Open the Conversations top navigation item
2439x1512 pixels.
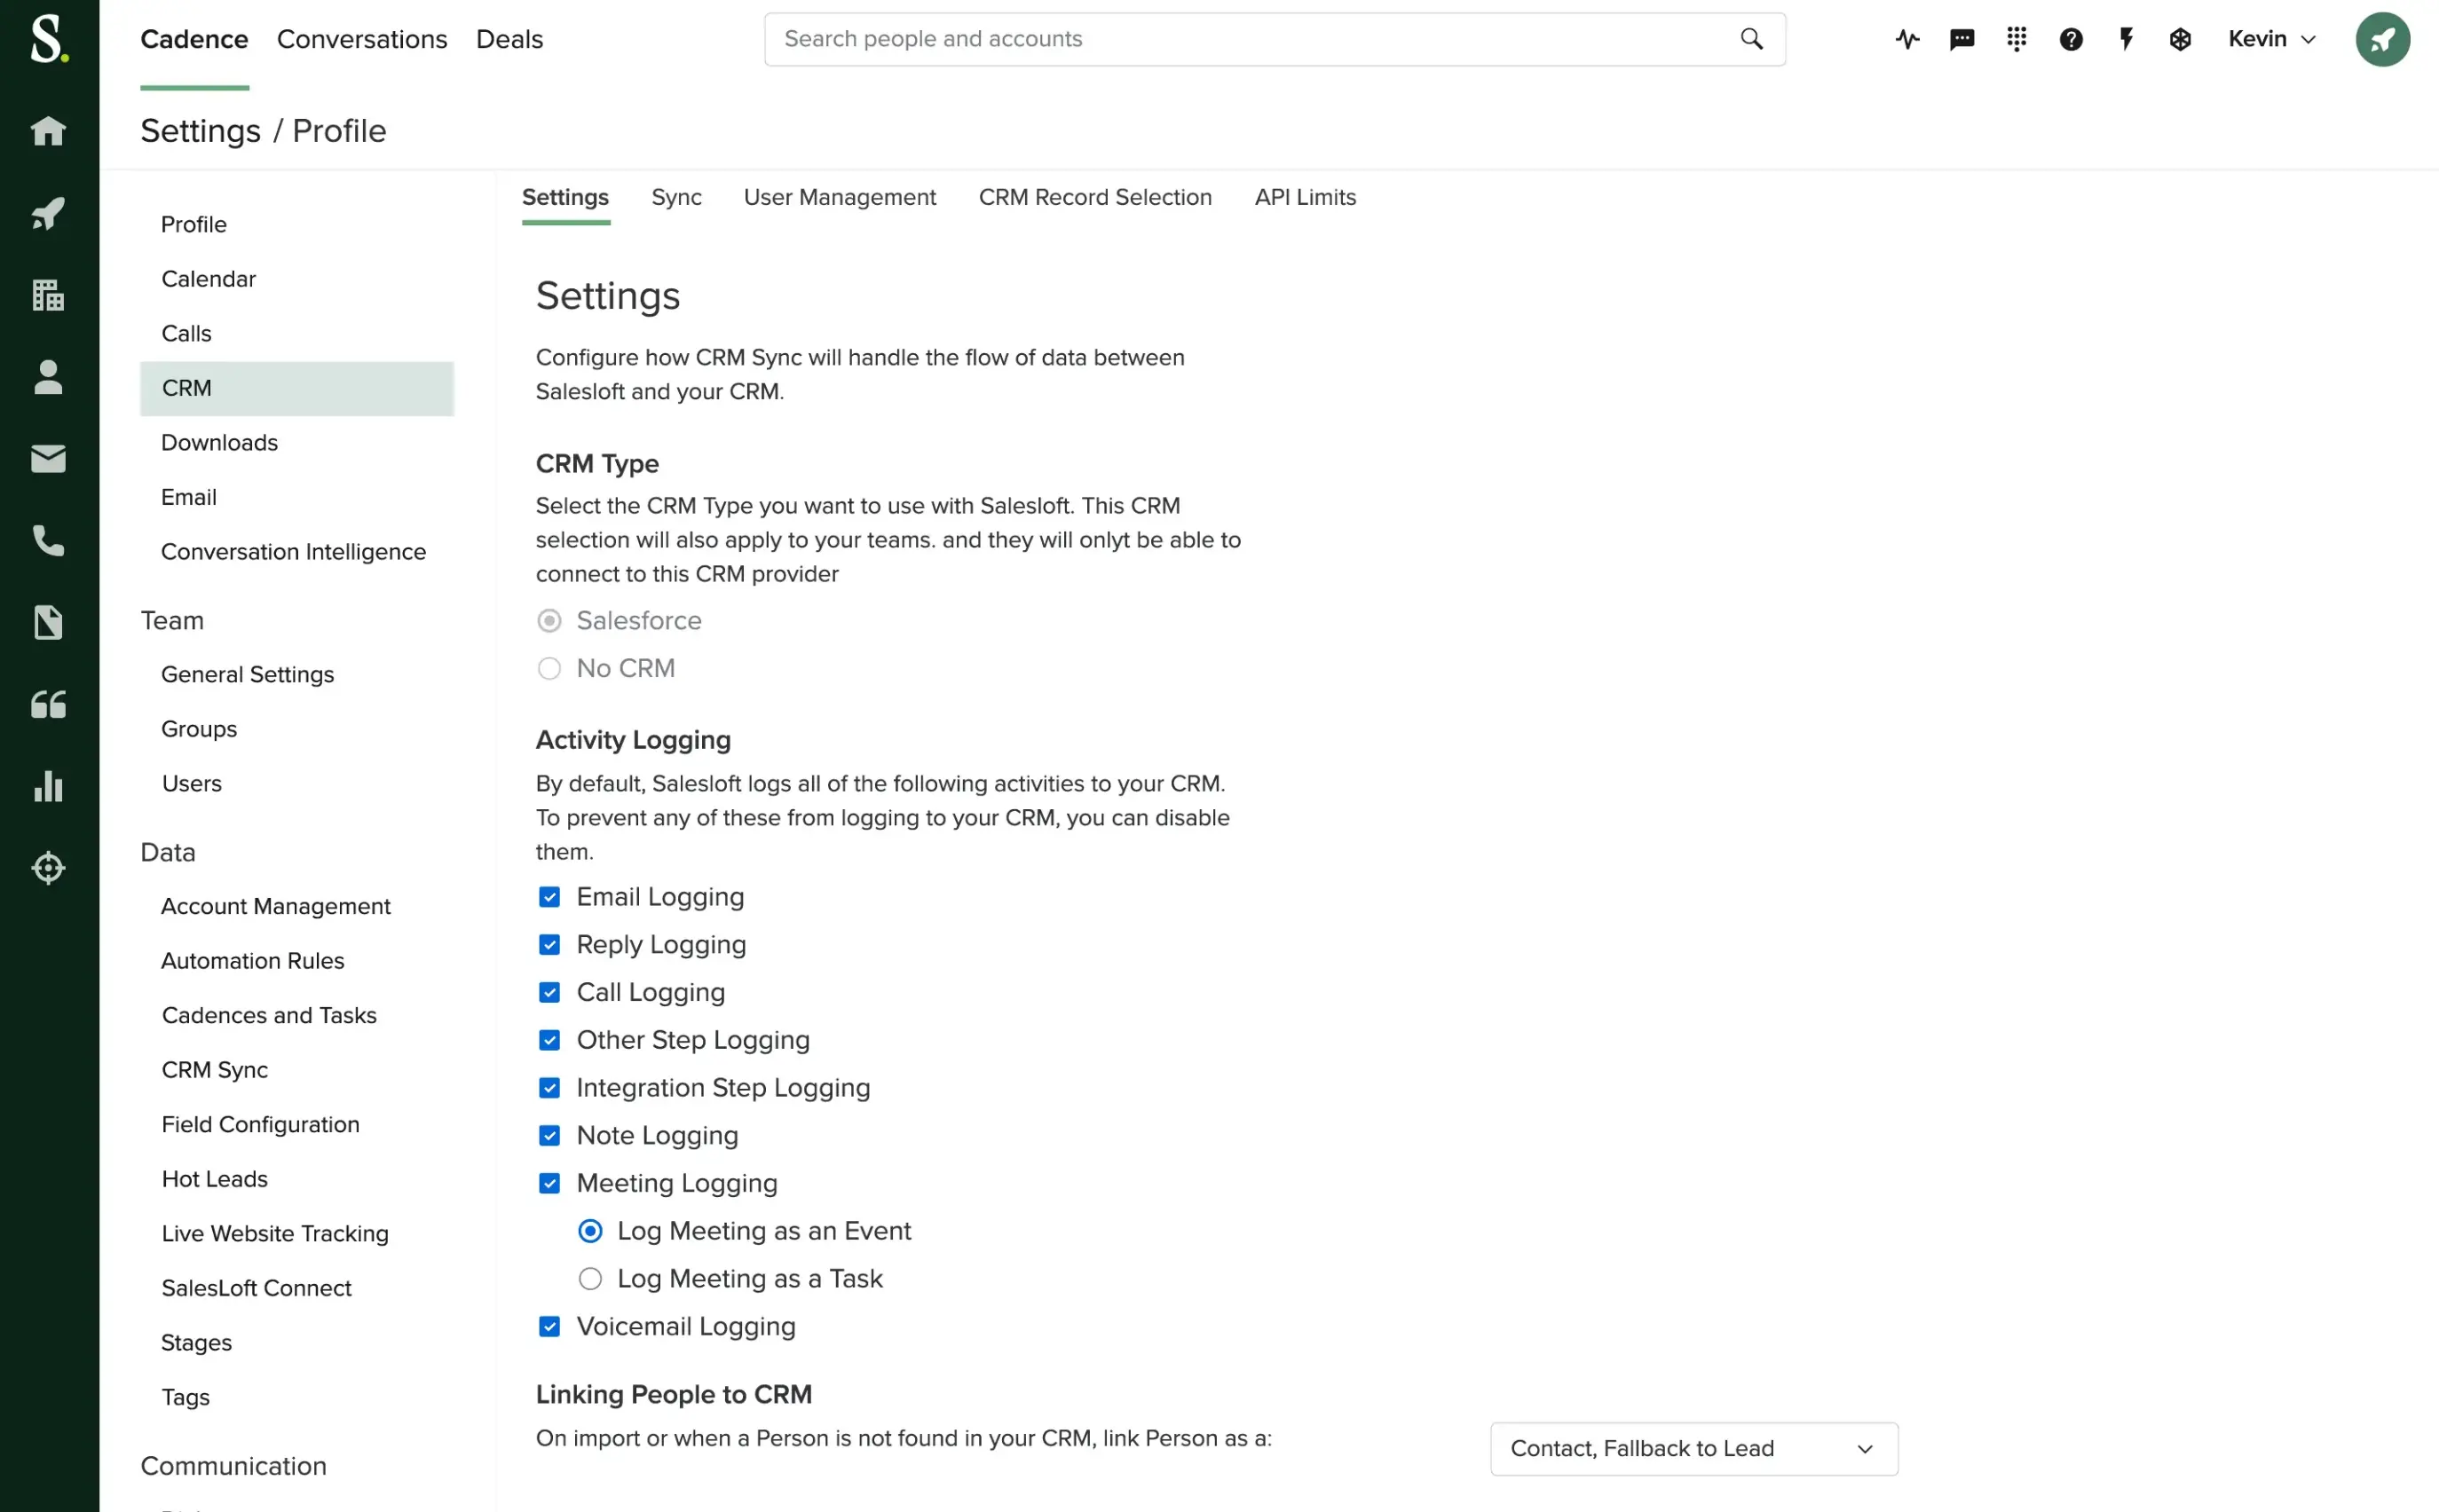point(362,39)
